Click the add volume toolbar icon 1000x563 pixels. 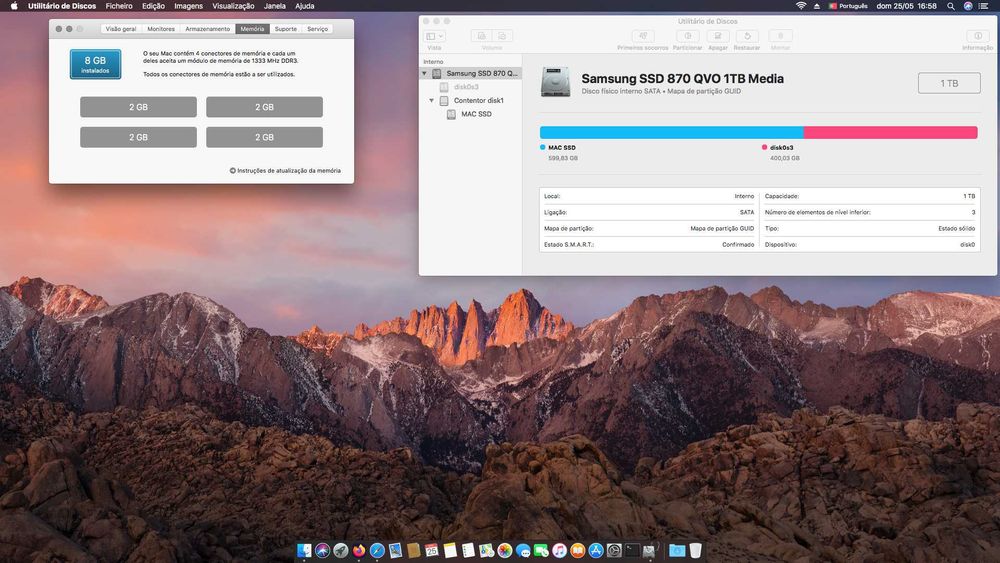coord(482,36)
